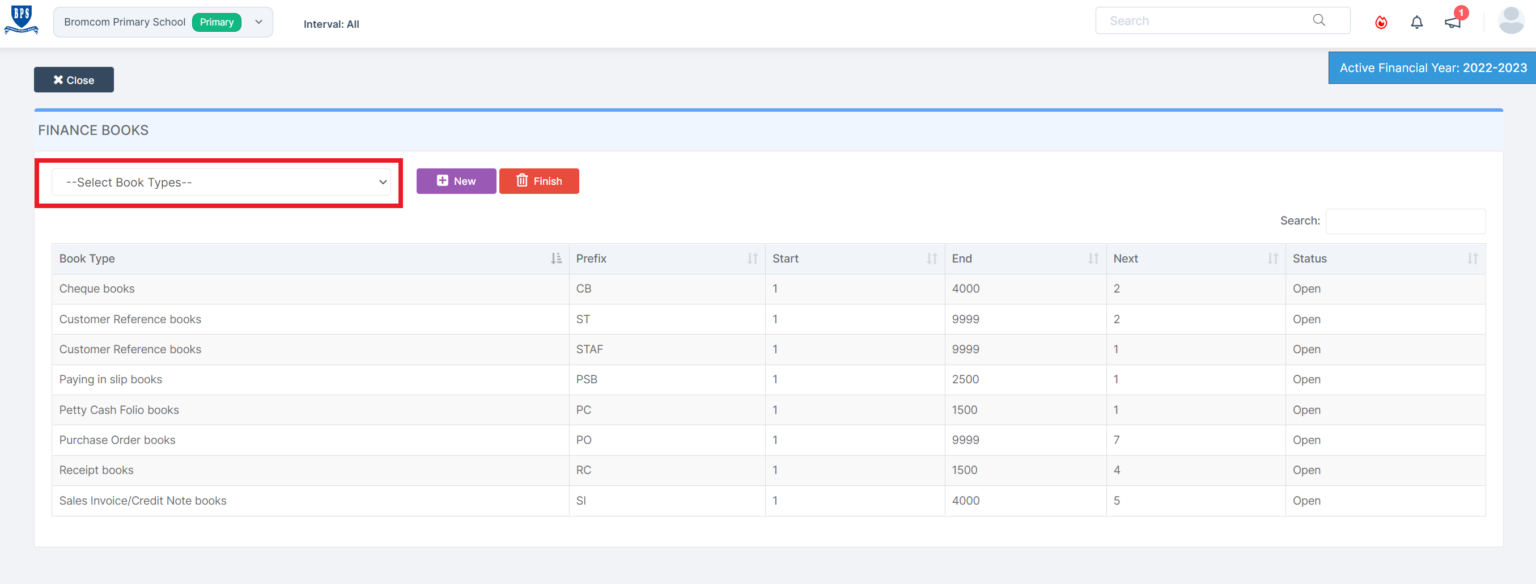
Task: Select the Sales Invoice/Credit Note books row
Action: click(143, 501)
